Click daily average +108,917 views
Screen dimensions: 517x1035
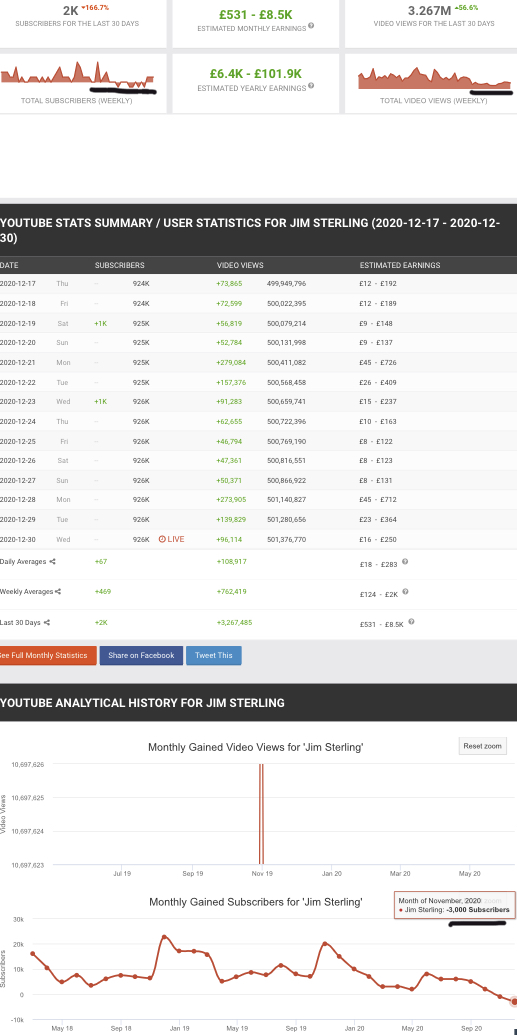(x=232, y=562)
